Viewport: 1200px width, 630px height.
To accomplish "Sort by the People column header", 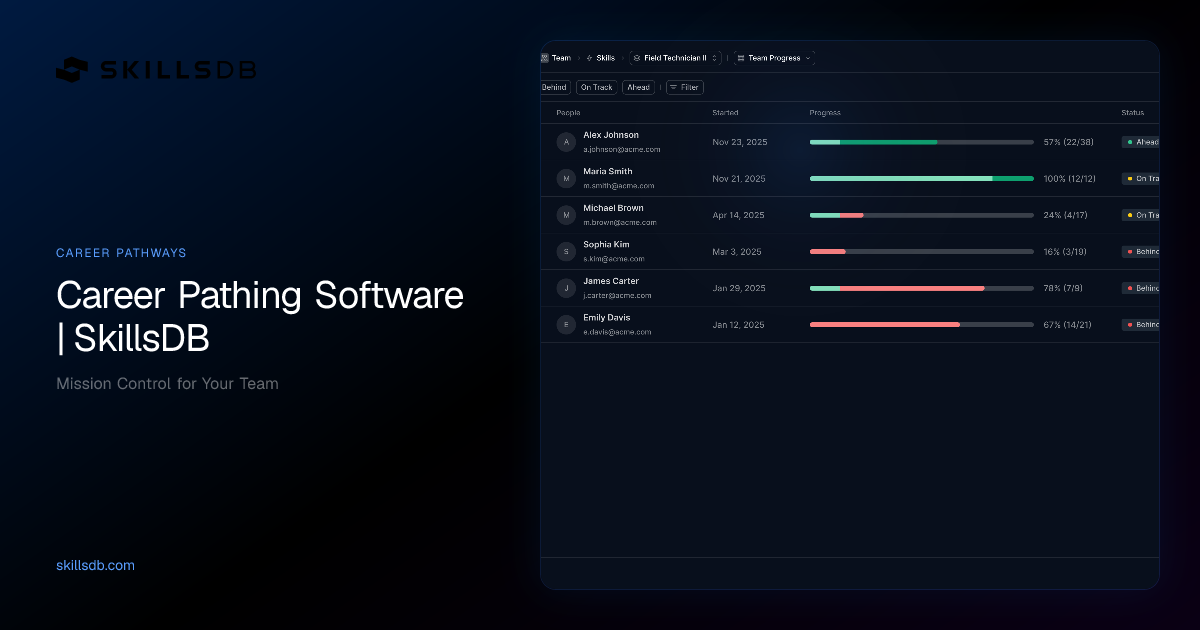I will 568,112.
